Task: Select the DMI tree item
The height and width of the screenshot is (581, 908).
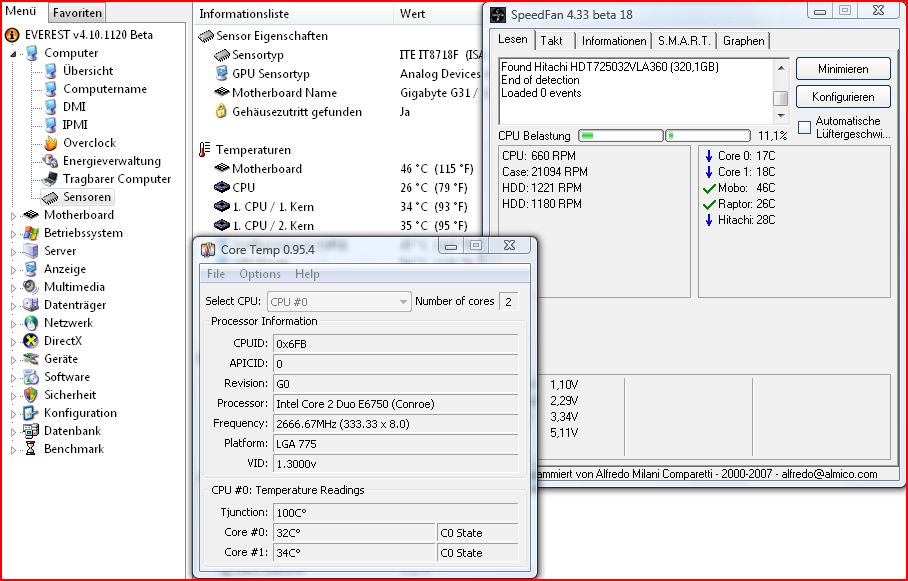Action: coord(74,107)
